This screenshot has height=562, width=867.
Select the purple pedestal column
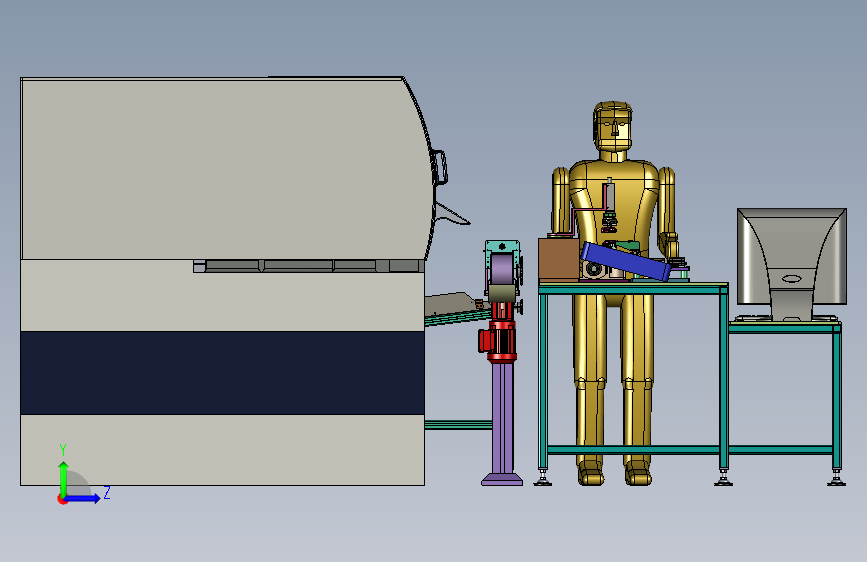[502, 418]
